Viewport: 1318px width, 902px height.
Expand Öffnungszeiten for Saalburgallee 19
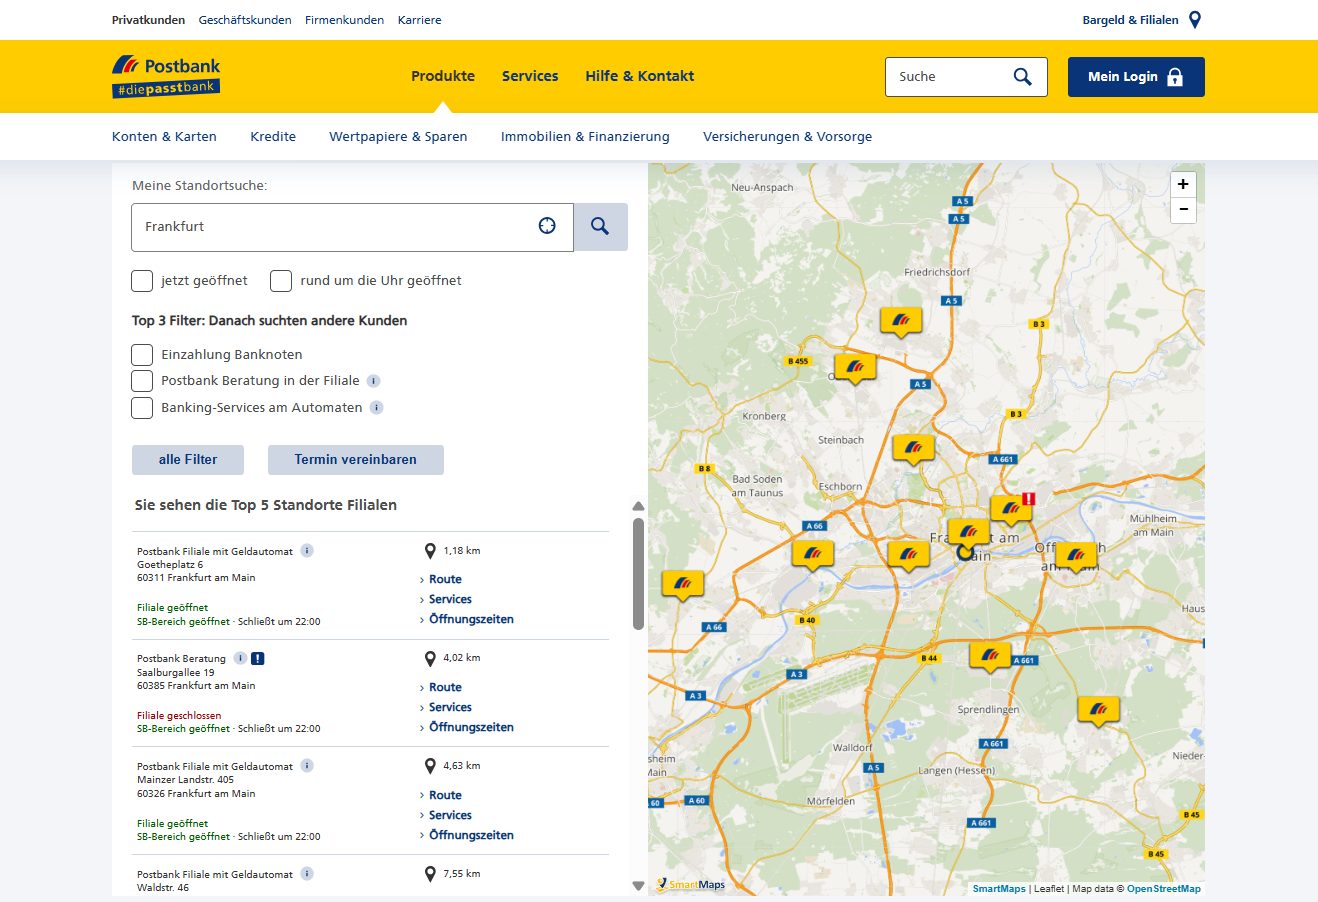point(471,727)
